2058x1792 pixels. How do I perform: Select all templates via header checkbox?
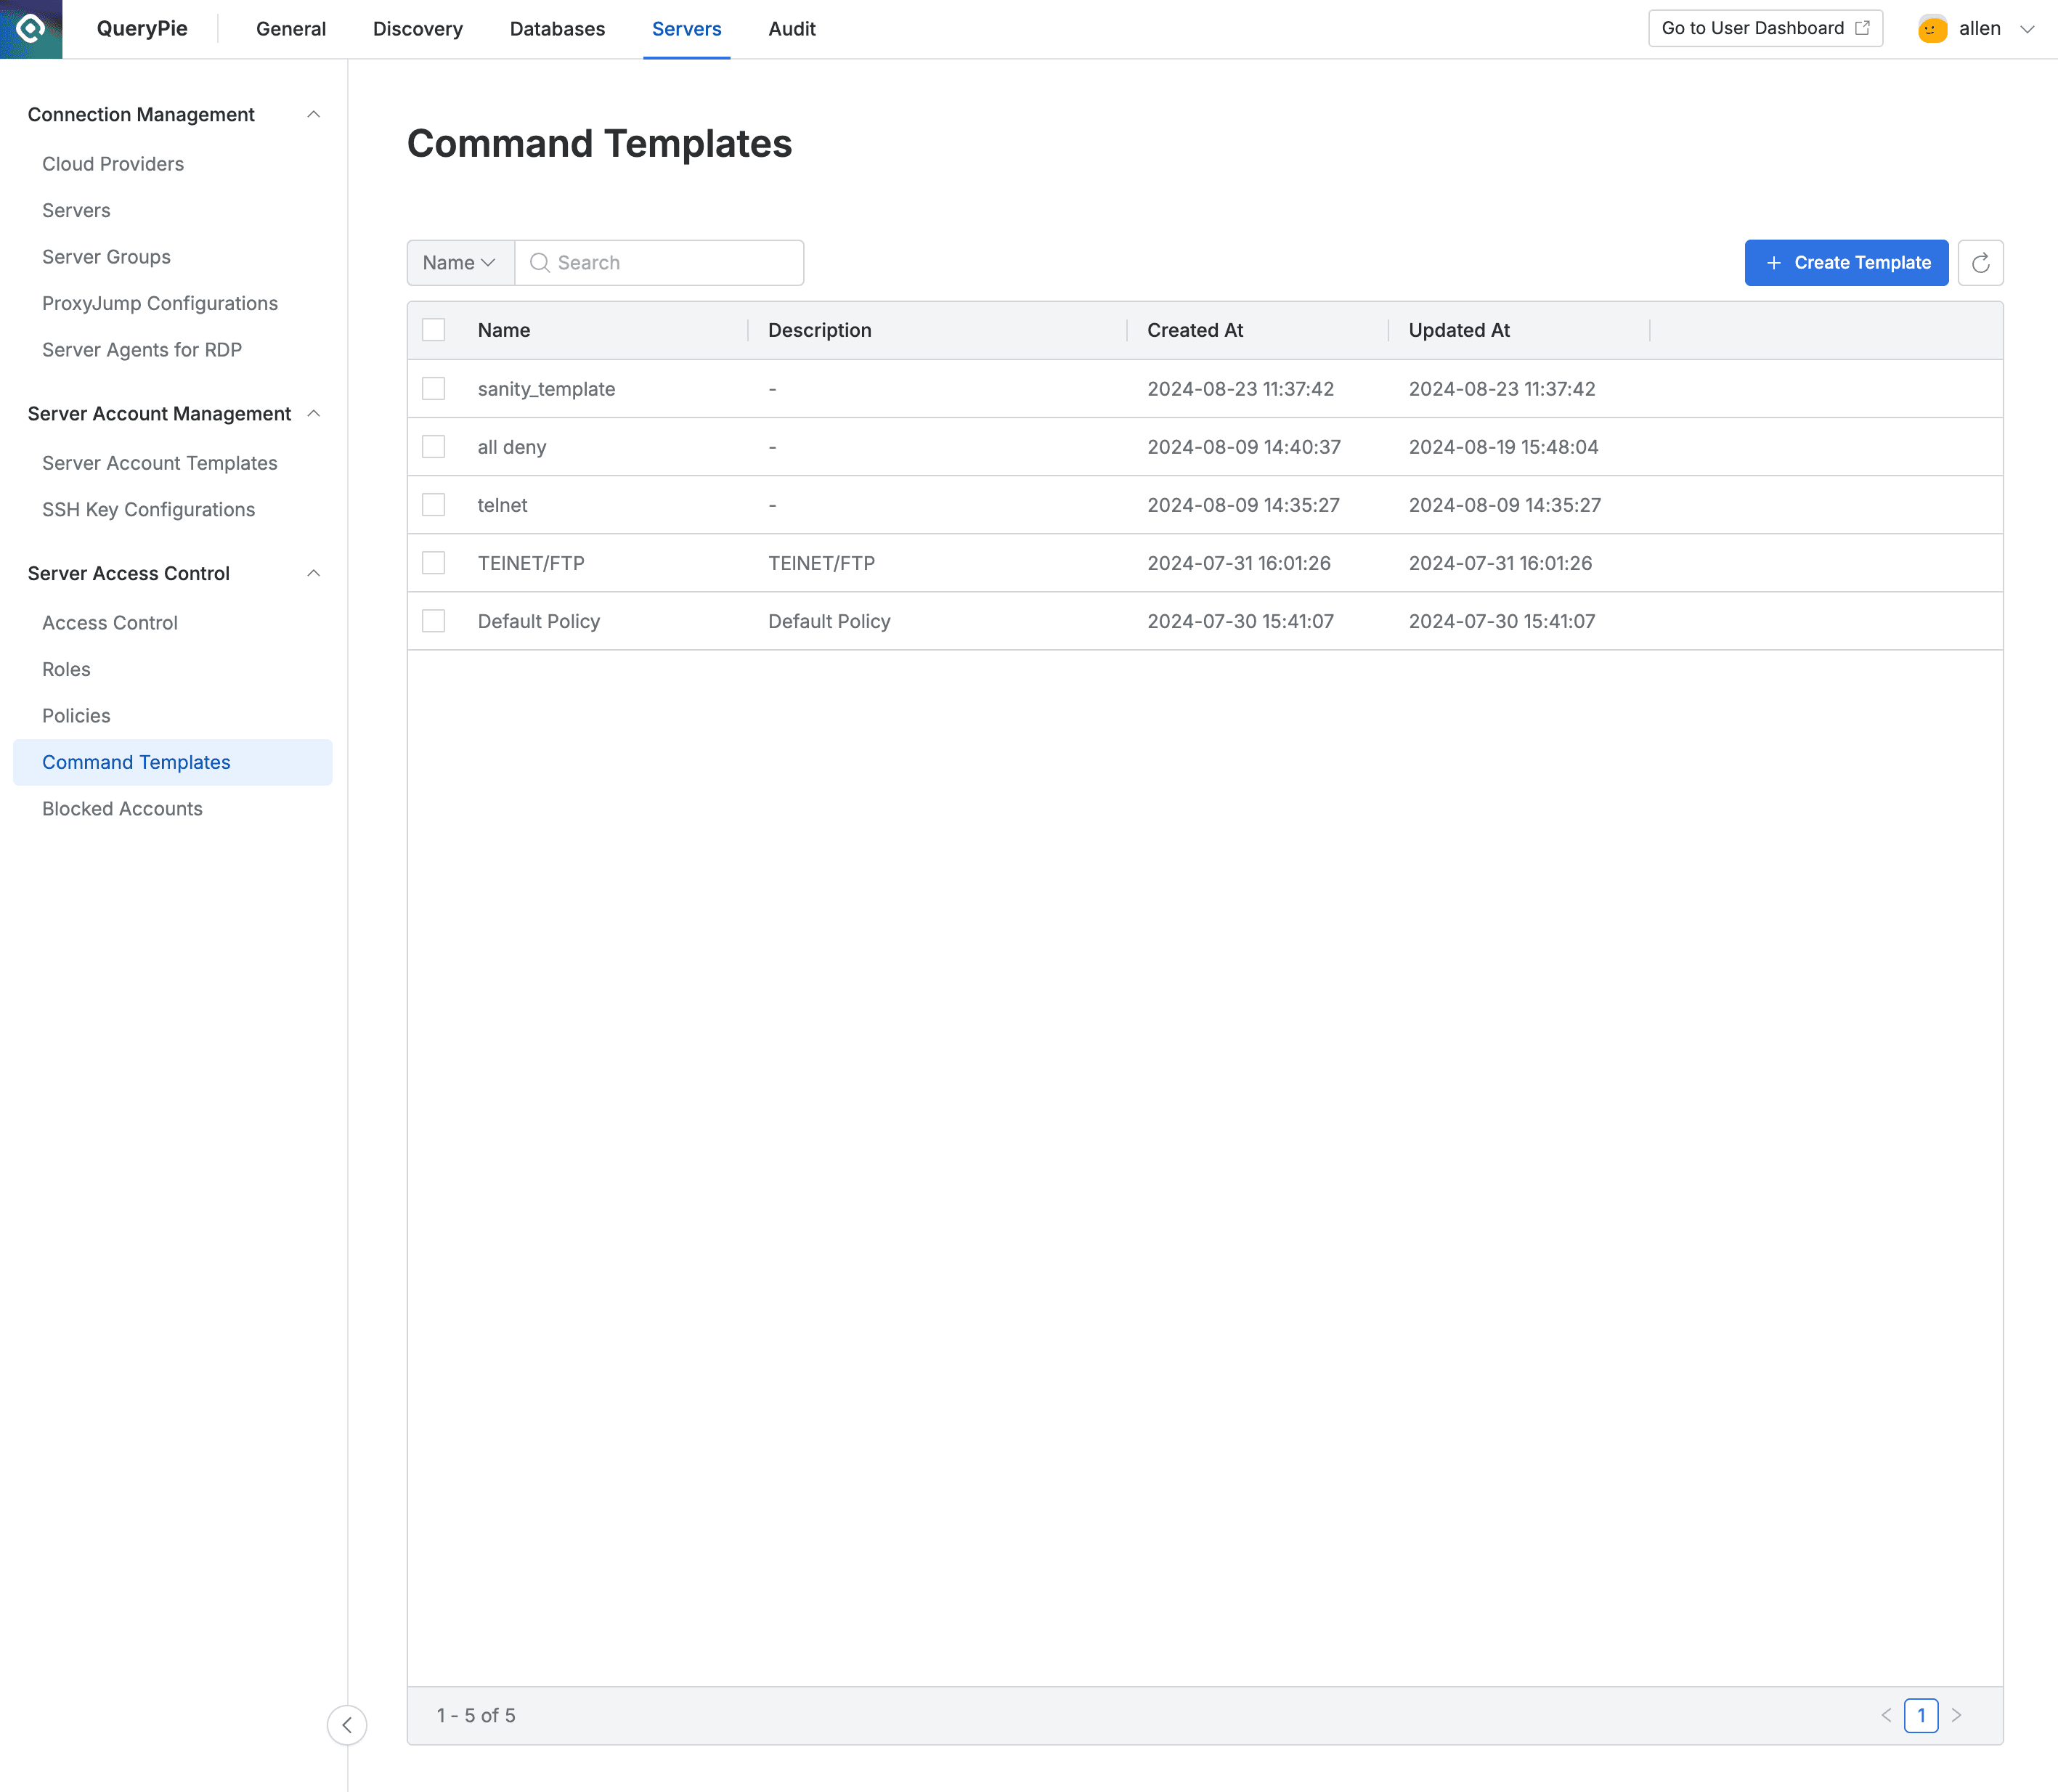[x=433, y=329]
